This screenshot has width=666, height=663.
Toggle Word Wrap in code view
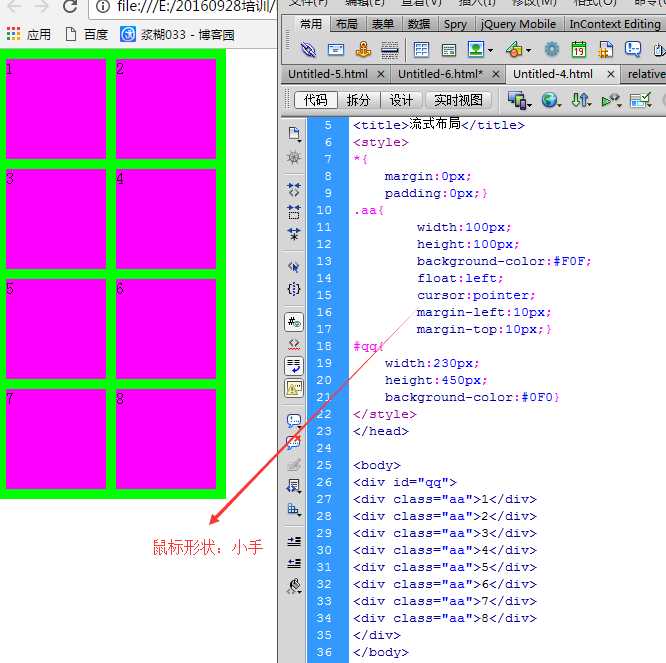294,366
